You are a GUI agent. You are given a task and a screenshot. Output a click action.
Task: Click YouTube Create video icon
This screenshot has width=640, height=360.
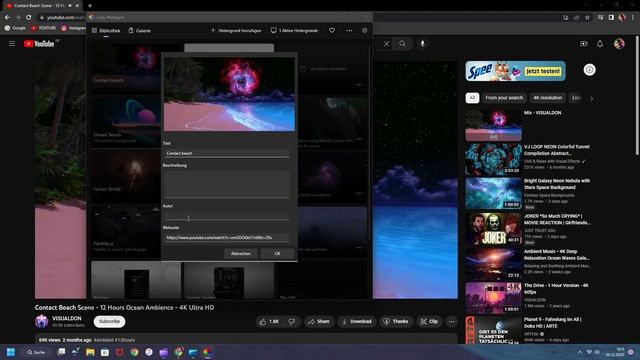point(584,44)
